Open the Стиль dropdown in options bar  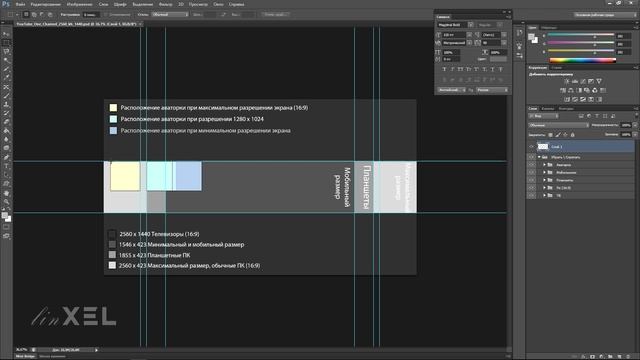click(170, 14)
